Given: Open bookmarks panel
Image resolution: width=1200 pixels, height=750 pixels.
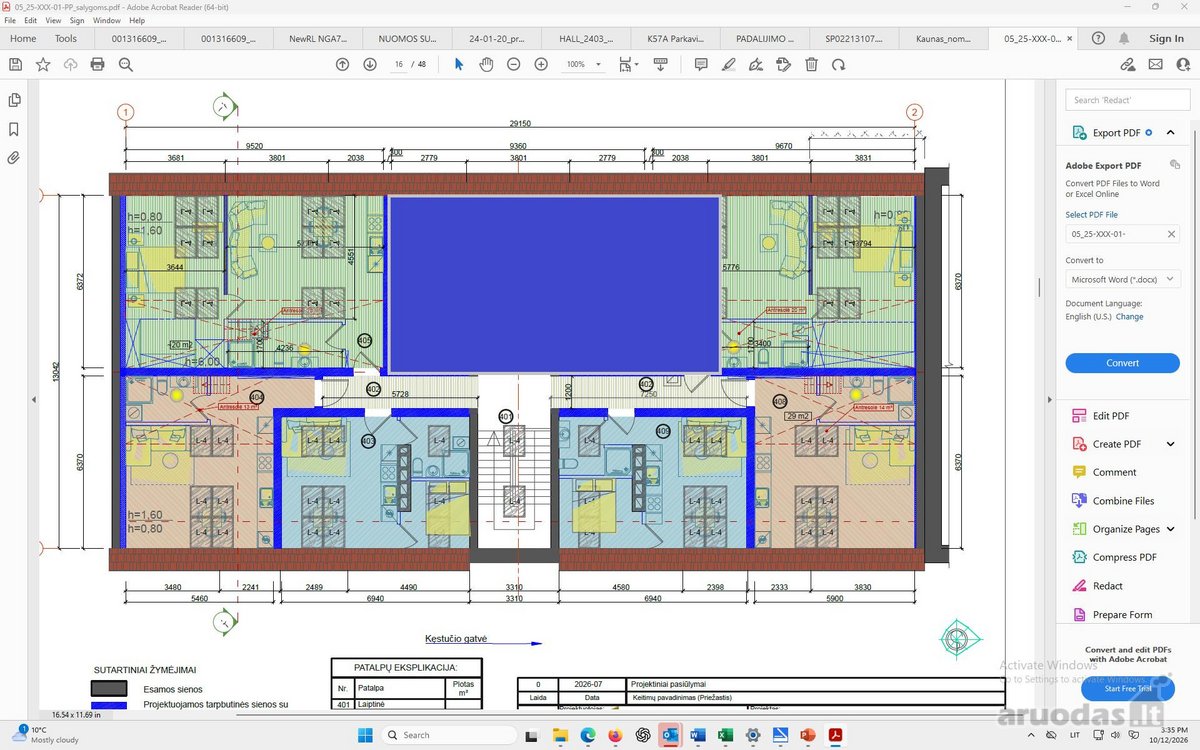Looking at the screenshot, I should click(x=14, y=129).
